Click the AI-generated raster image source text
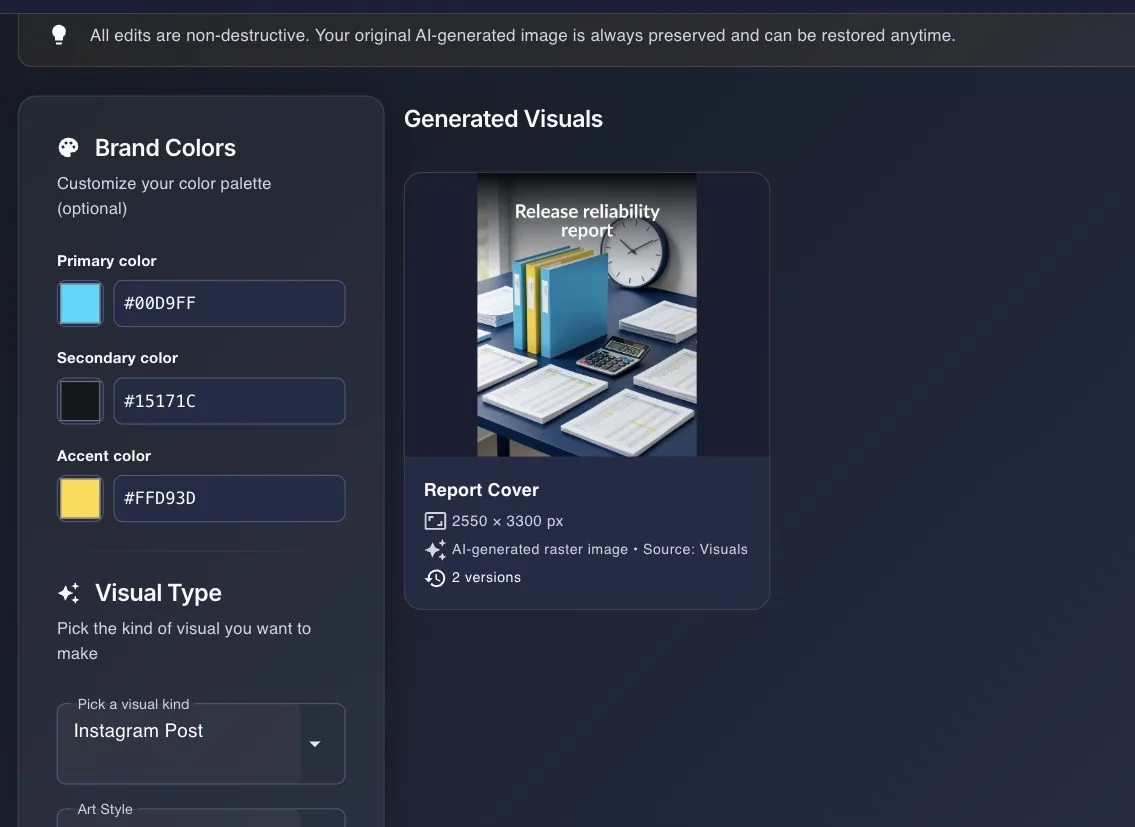 coord(599,550)
